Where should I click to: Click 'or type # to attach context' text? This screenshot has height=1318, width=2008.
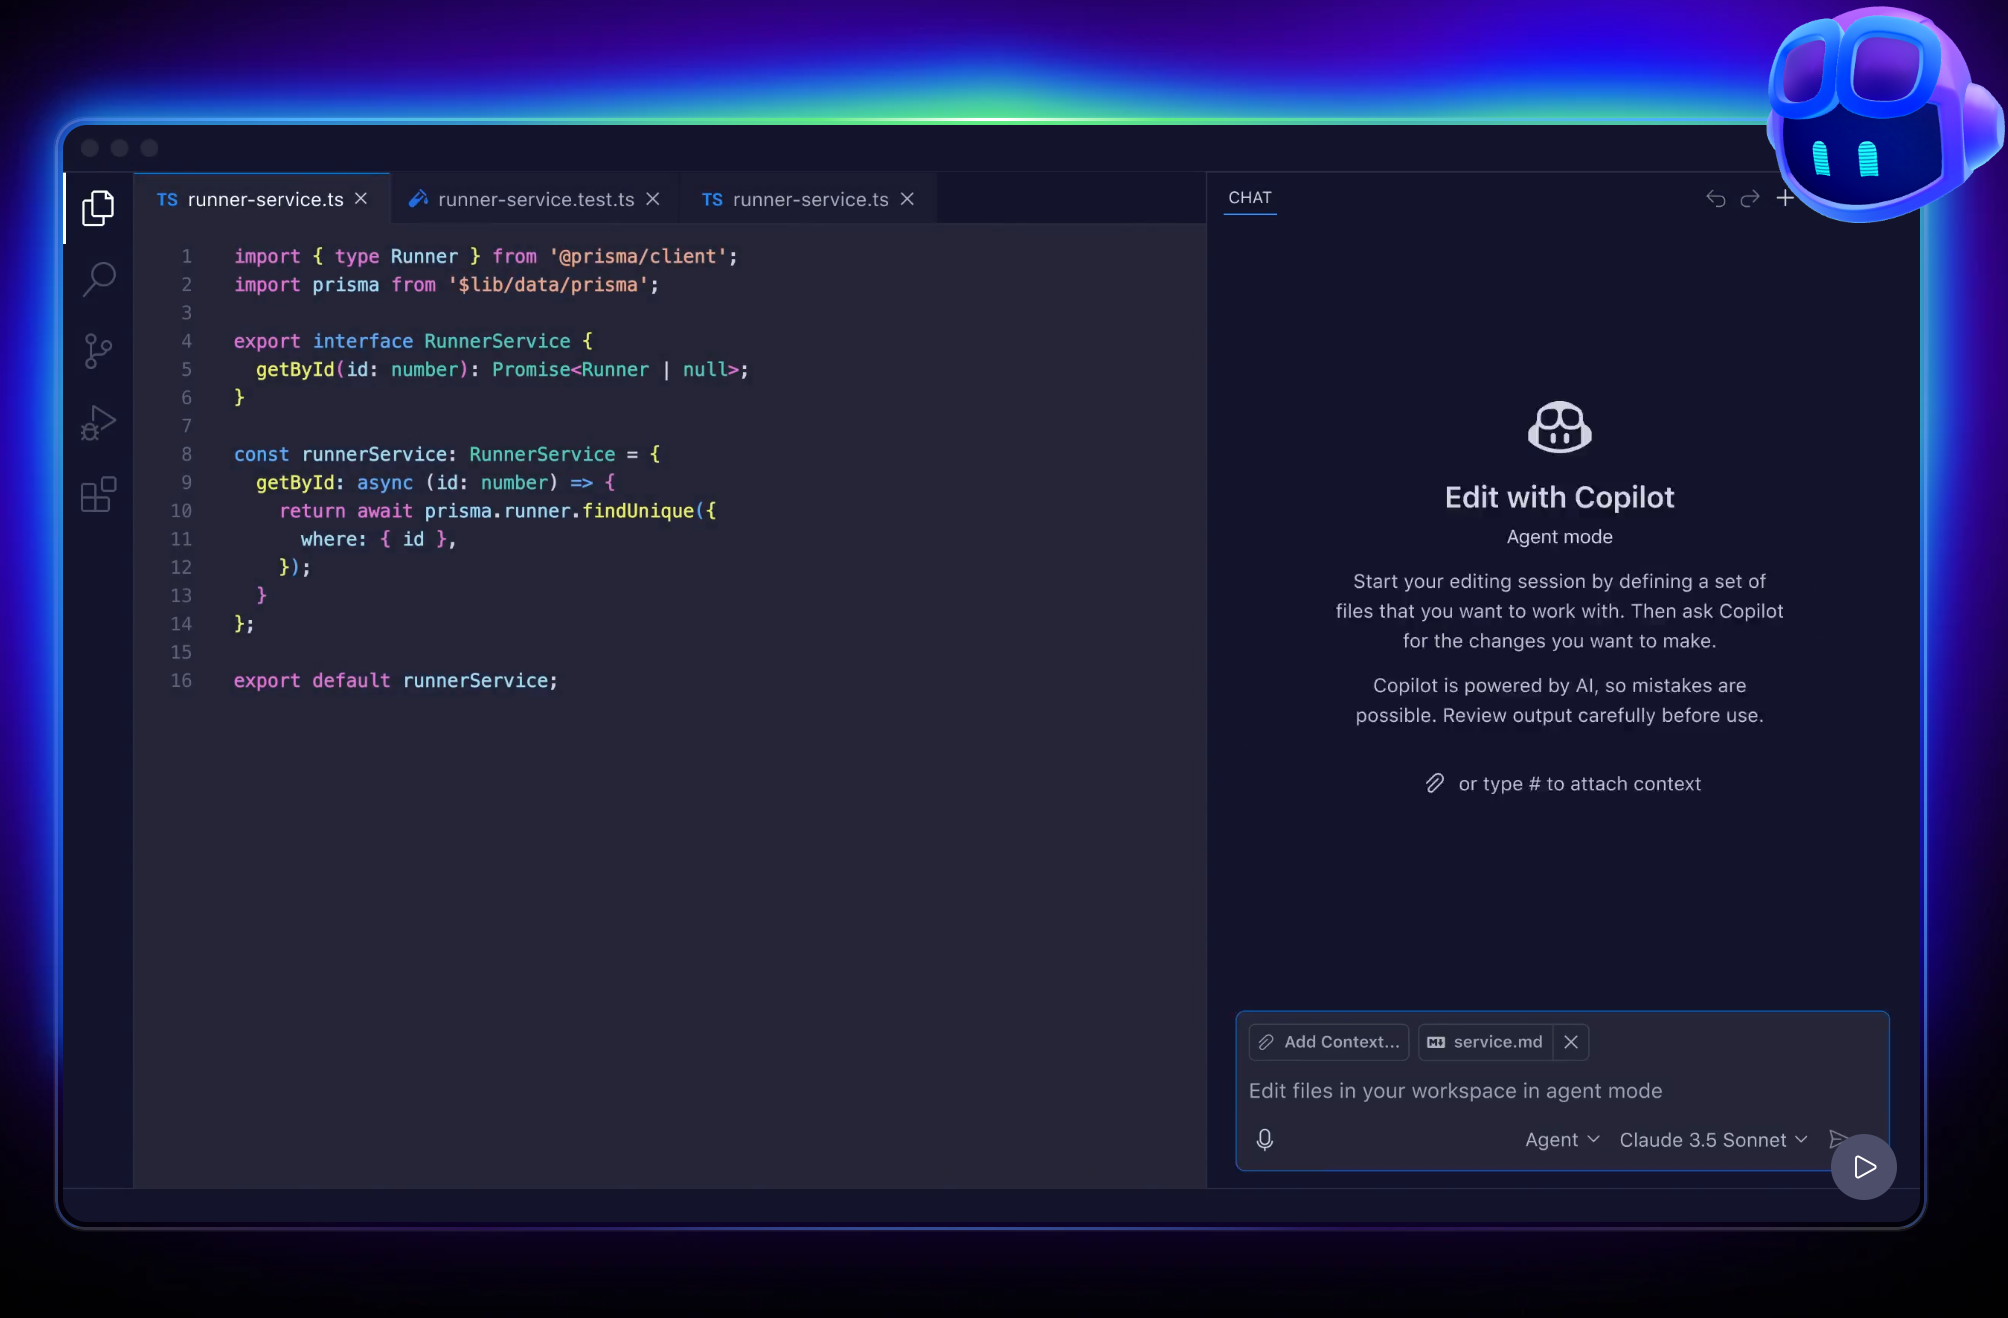pyautogui.click(x=1580, y=784)
